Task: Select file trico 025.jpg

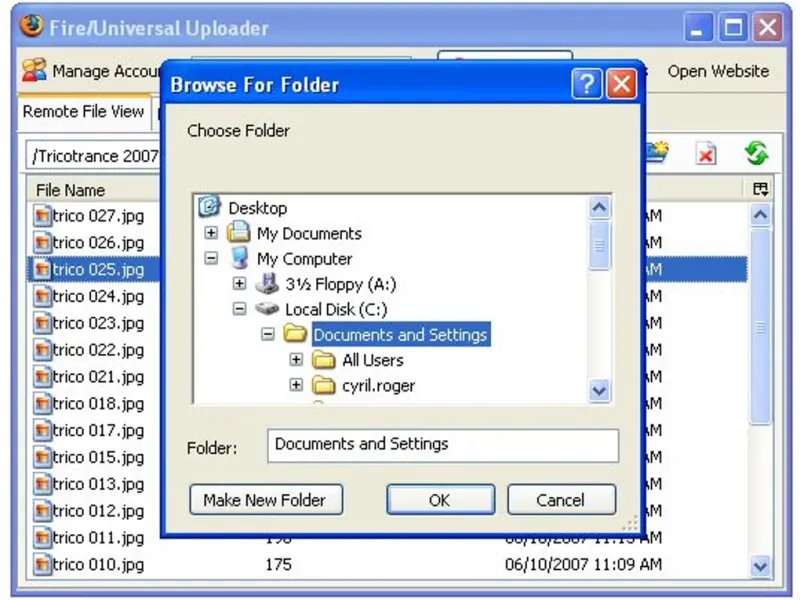Action: [98, 269]
